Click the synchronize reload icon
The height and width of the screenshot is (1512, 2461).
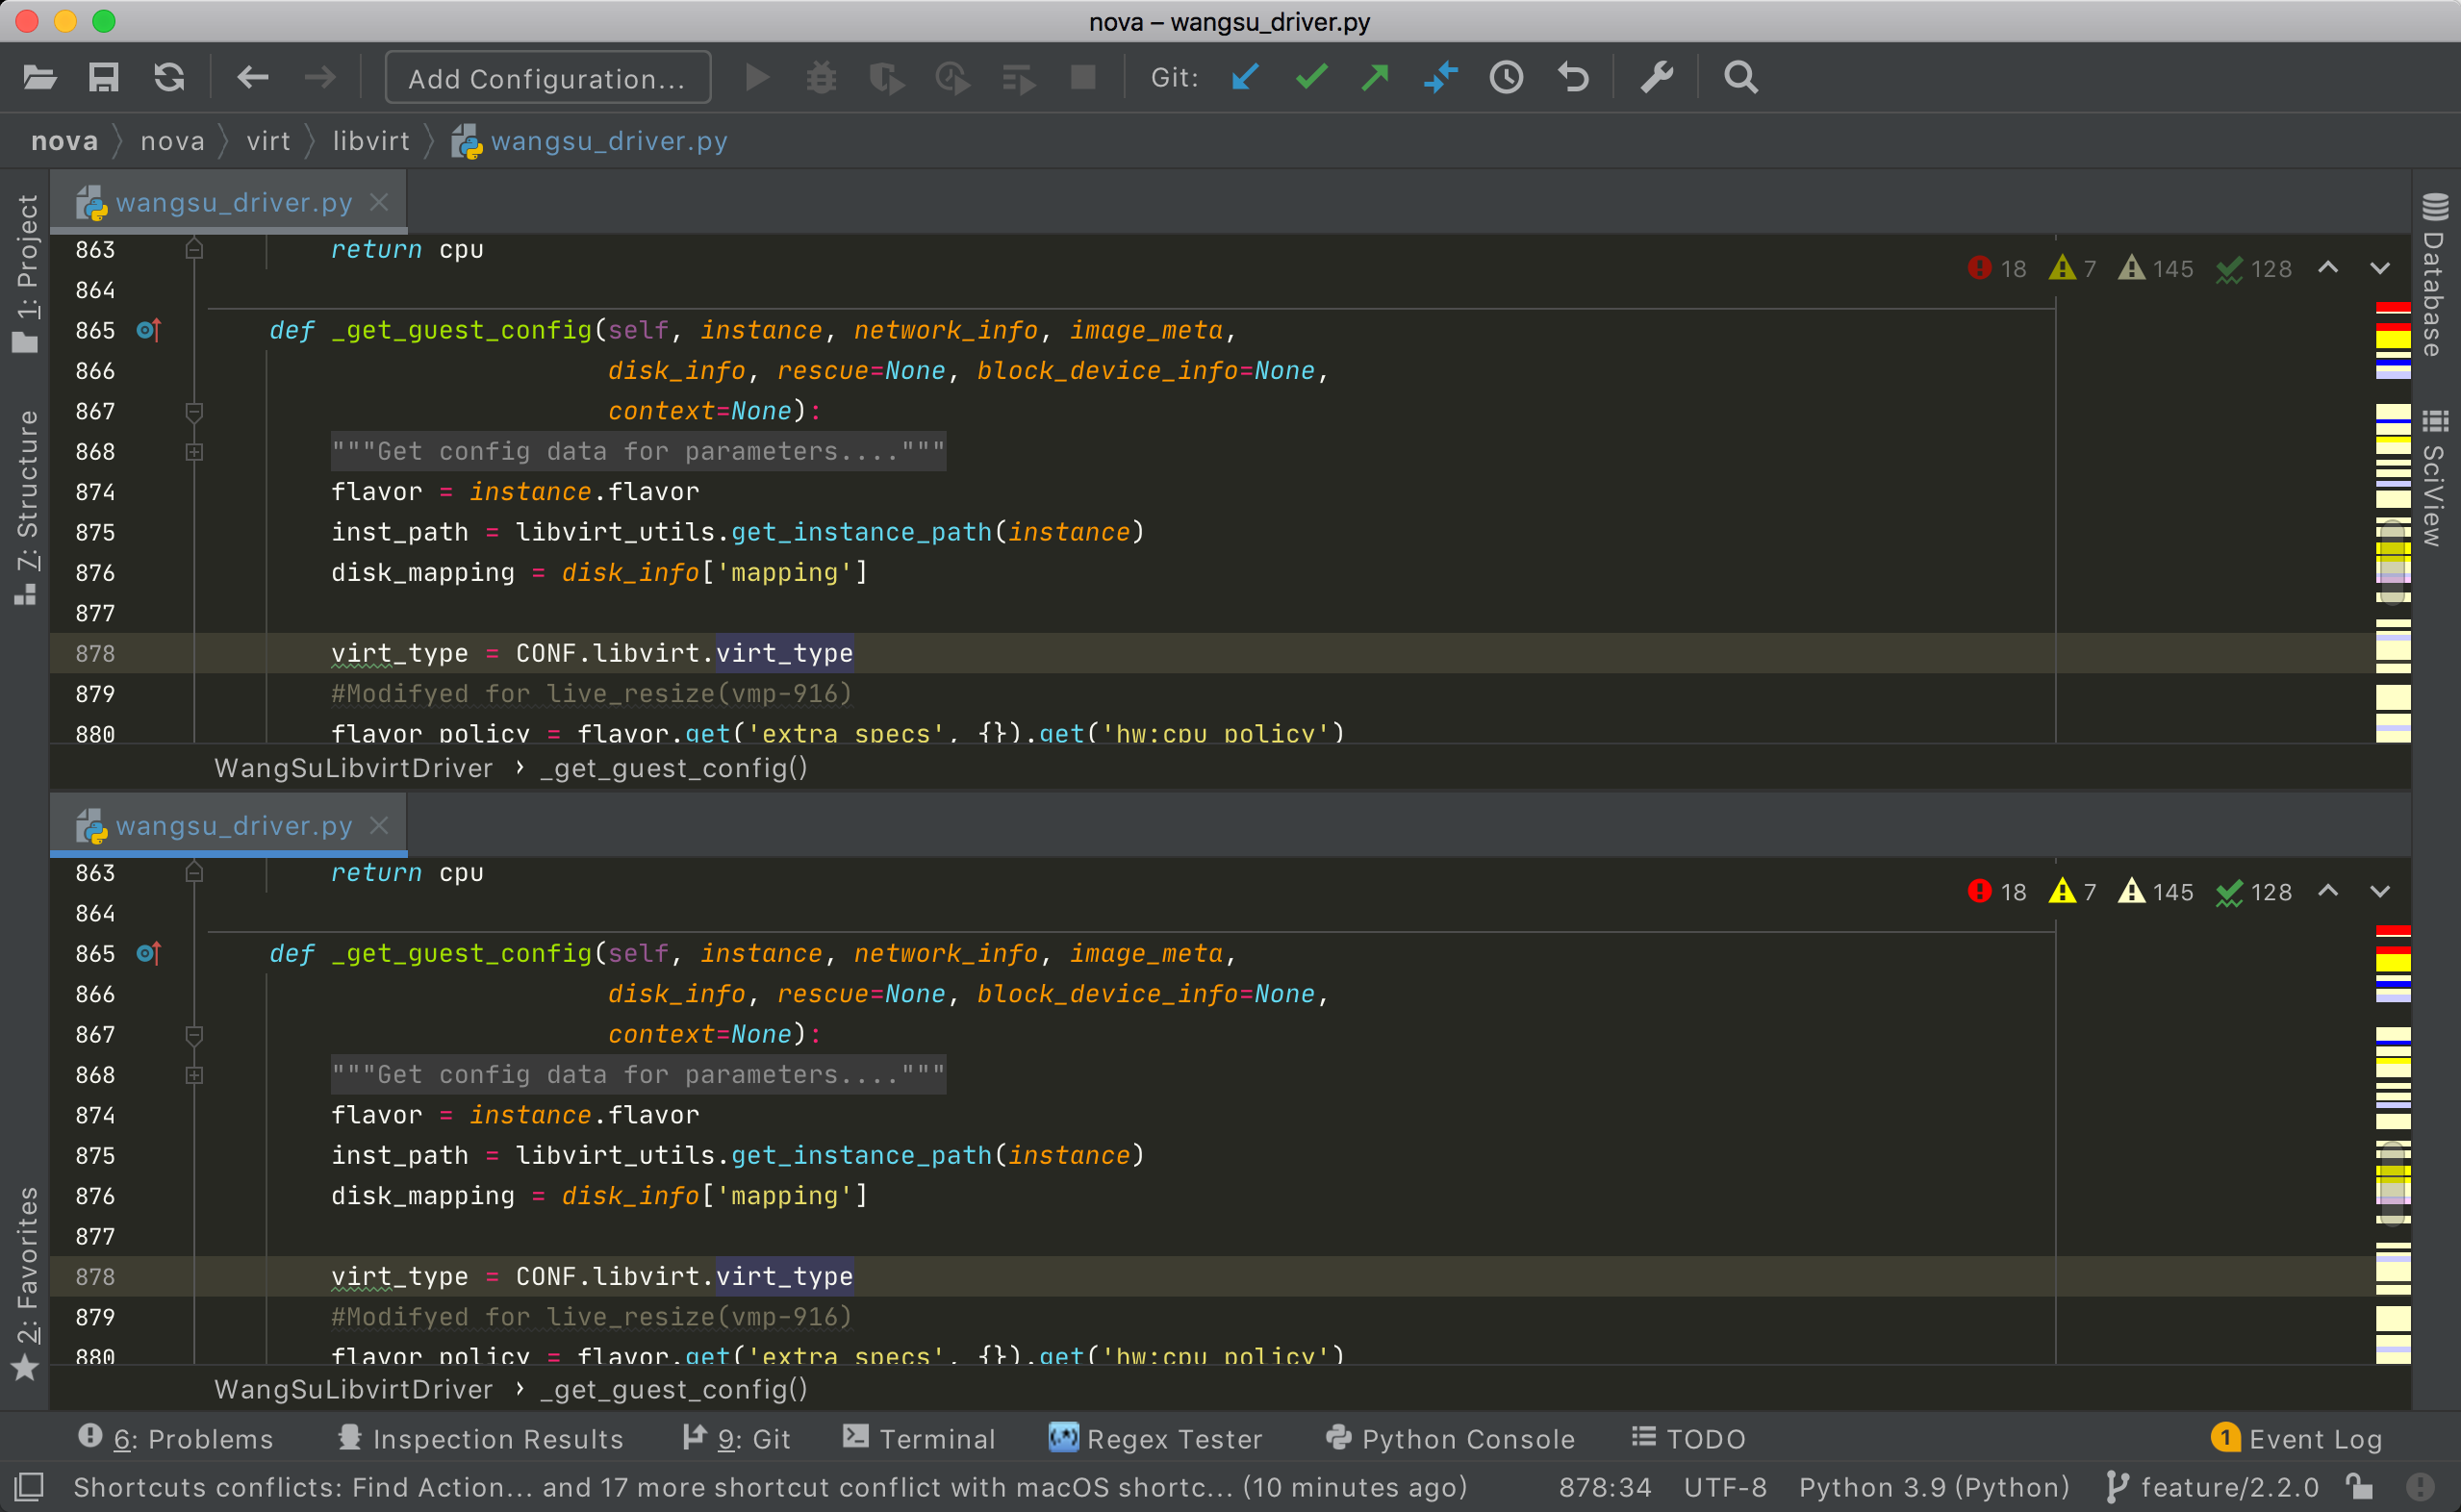click(x=169, y=77)
